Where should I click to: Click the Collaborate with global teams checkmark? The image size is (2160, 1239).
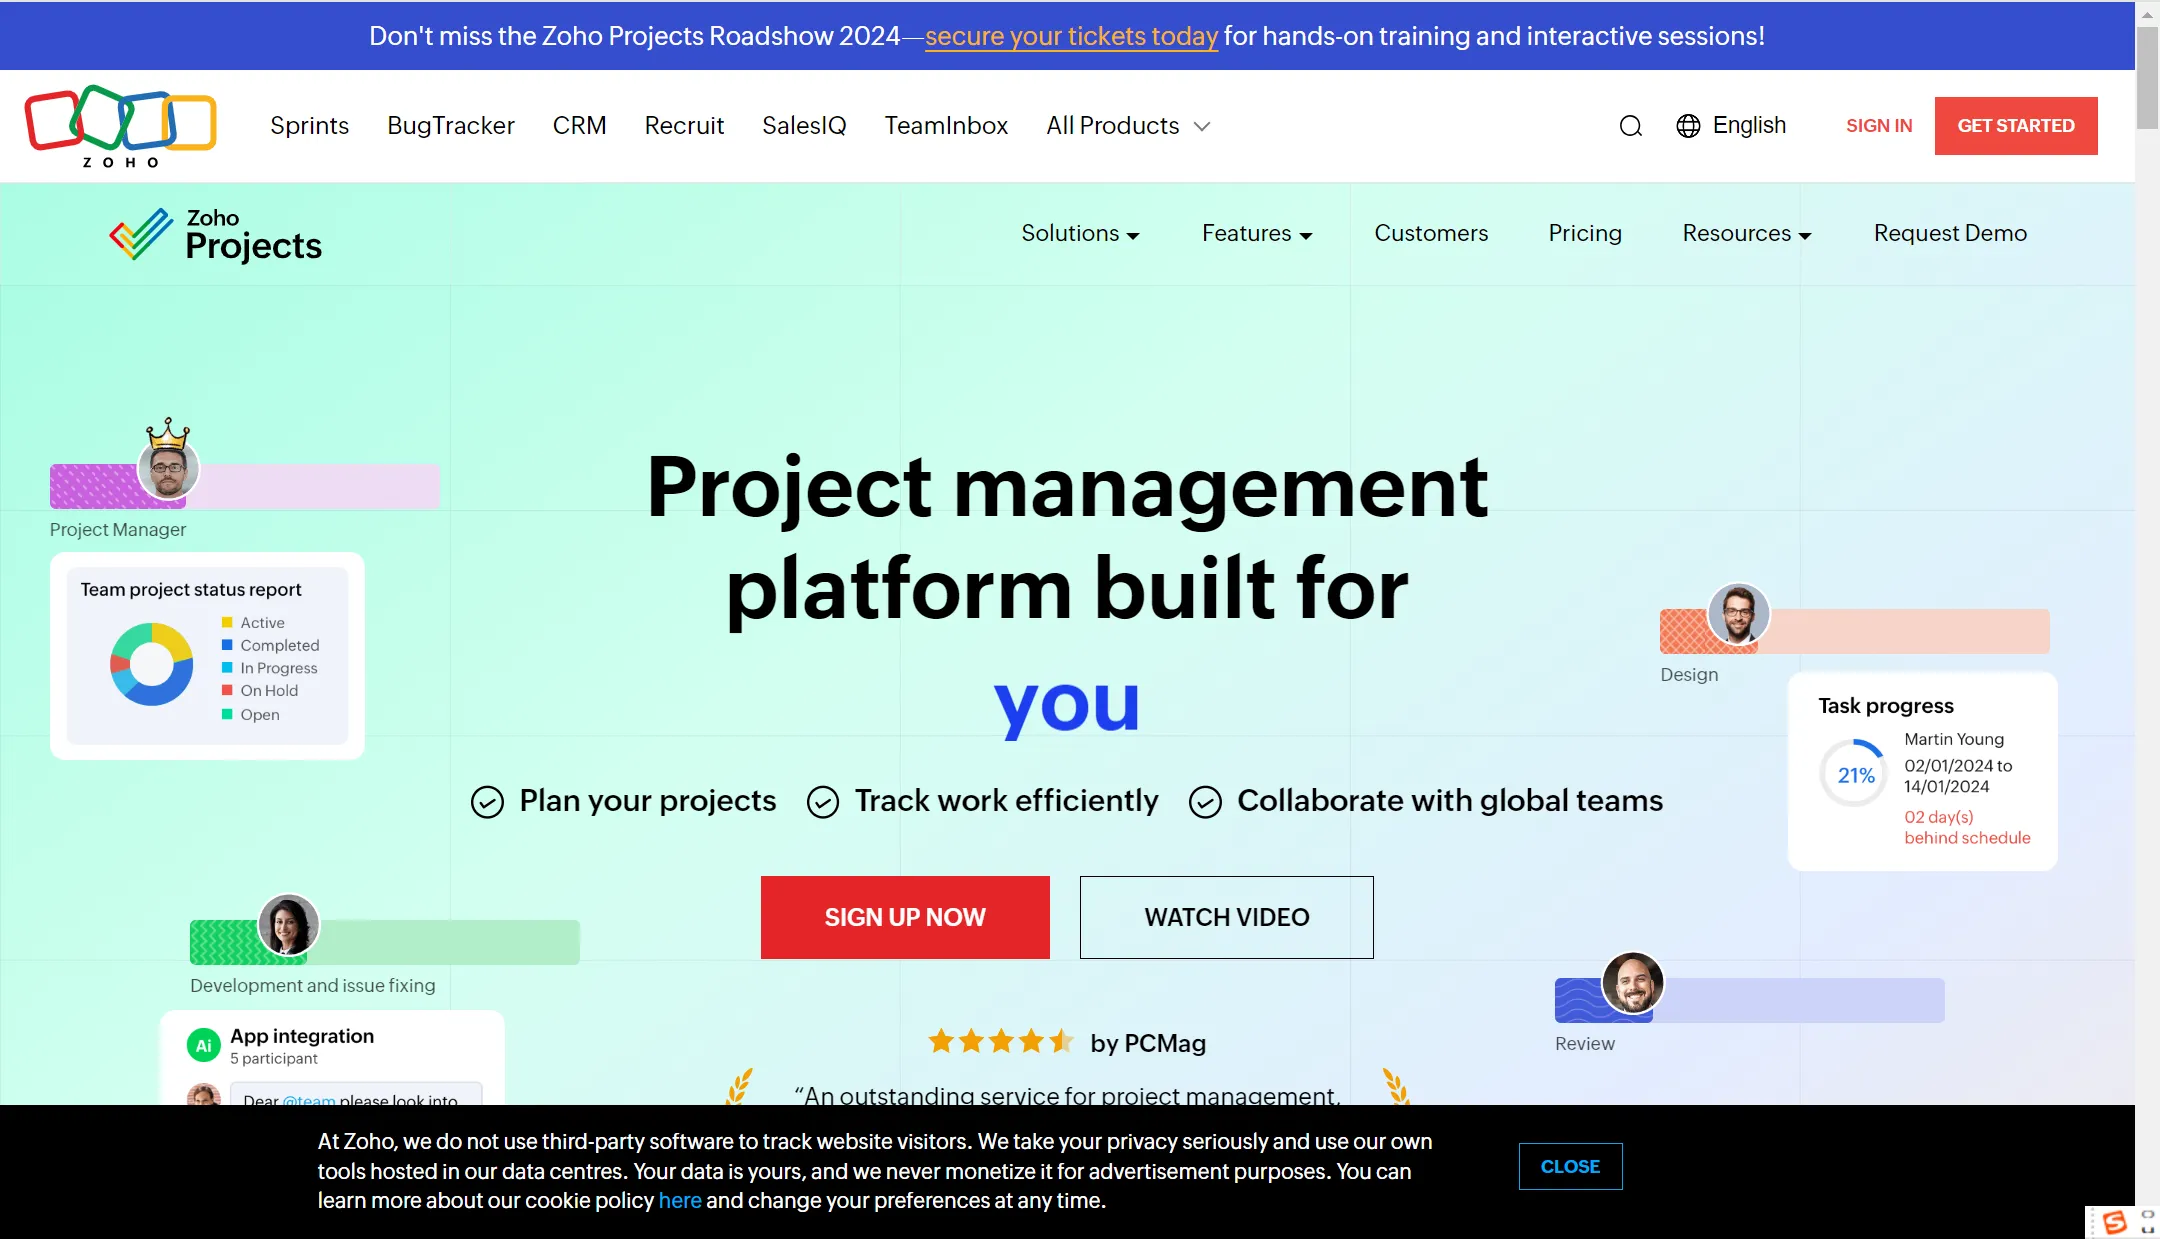[1206, 800]
